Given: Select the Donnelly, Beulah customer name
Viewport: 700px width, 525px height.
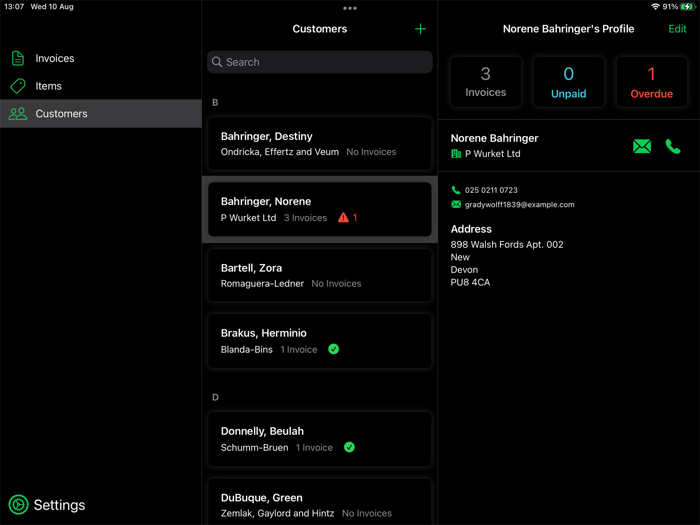Looking at the screenshot, I should [262, 431].
